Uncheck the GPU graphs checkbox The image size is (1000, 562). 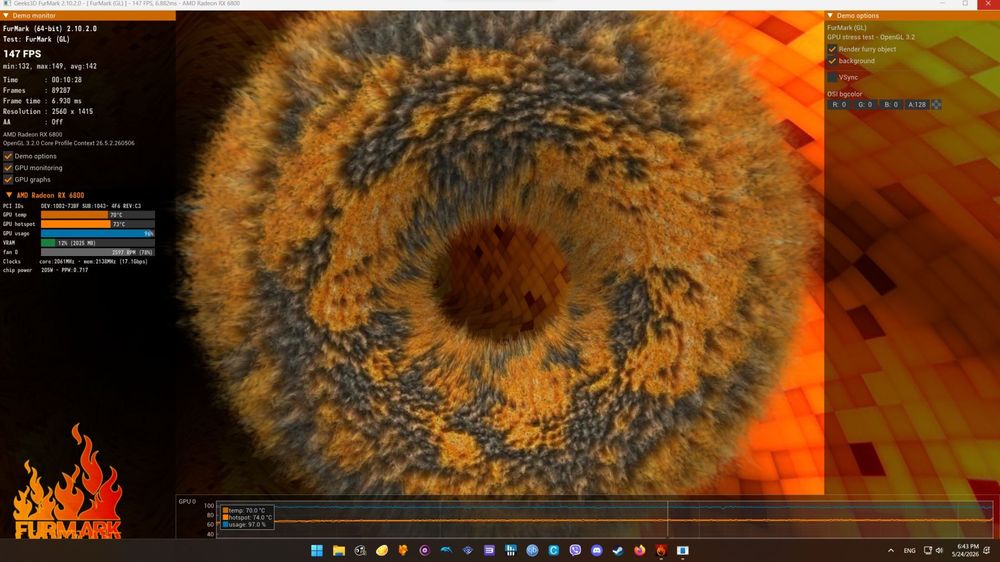[8, 180]
